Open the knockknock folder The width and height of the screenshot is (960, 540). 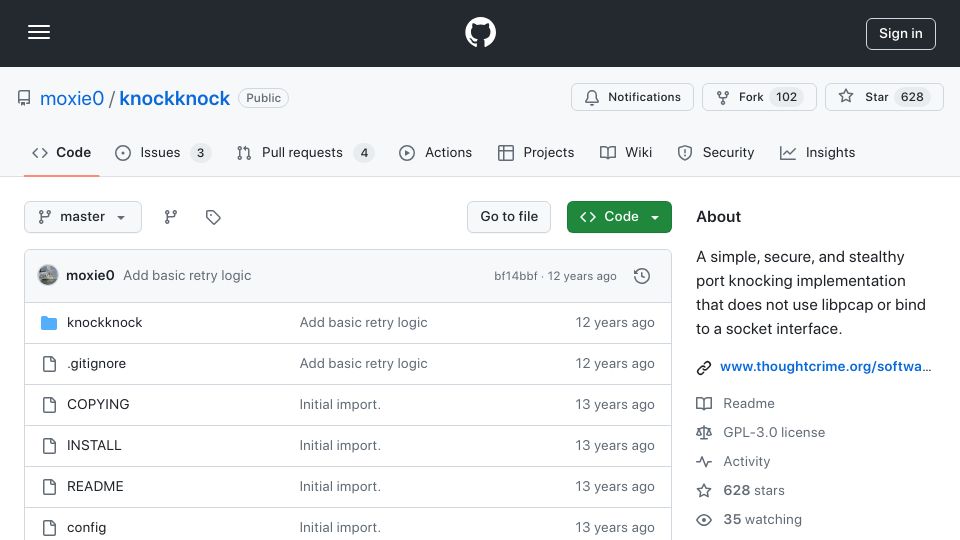coord(104,323)
